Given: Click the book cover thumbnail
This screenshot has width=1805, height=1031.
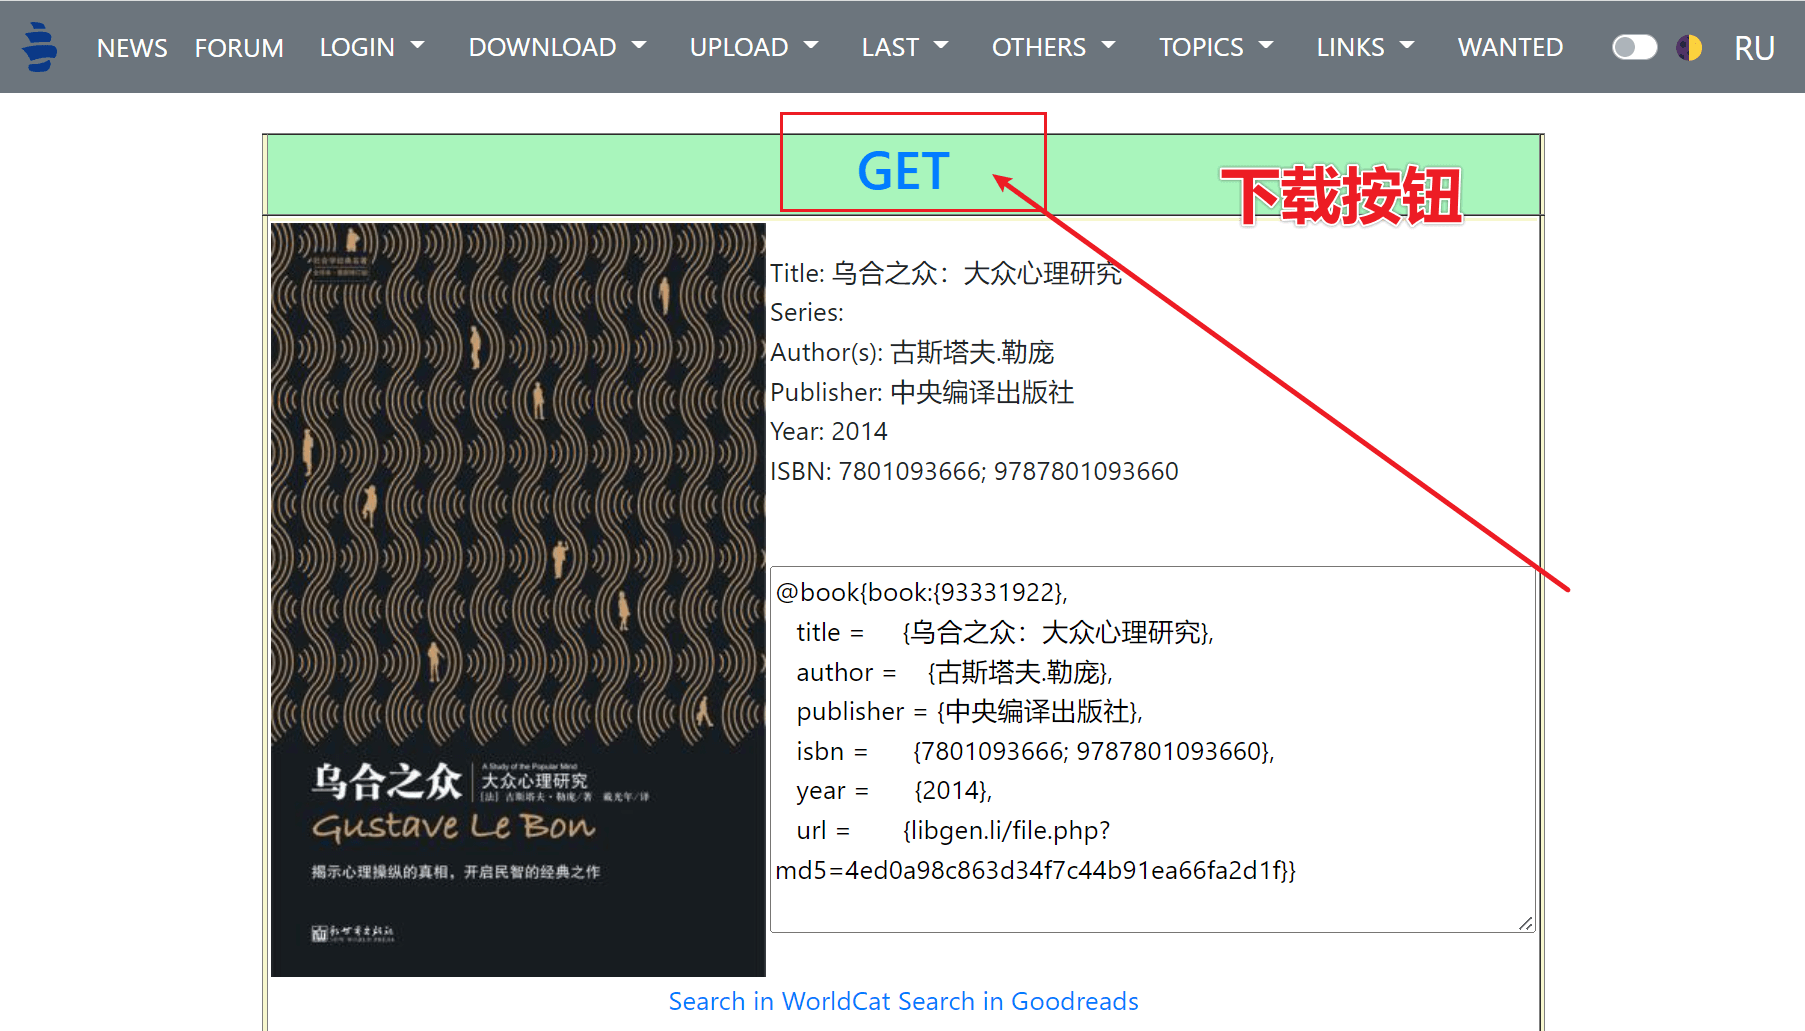Looking at the screenshot, I should coord(518,600).
